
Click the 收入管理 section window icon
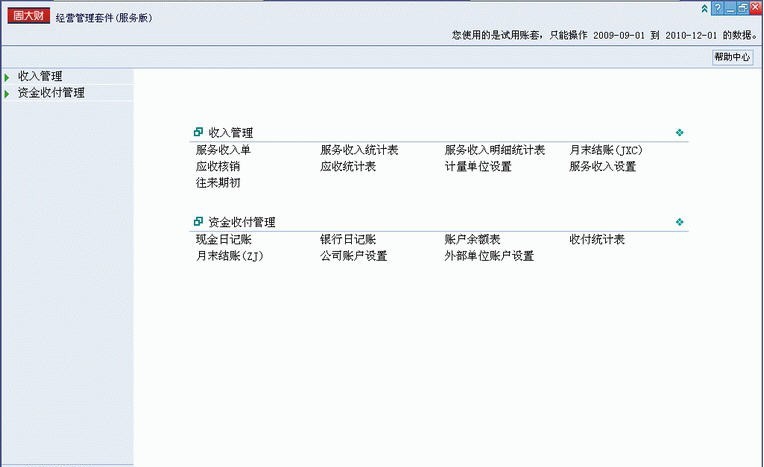[198, 132]
